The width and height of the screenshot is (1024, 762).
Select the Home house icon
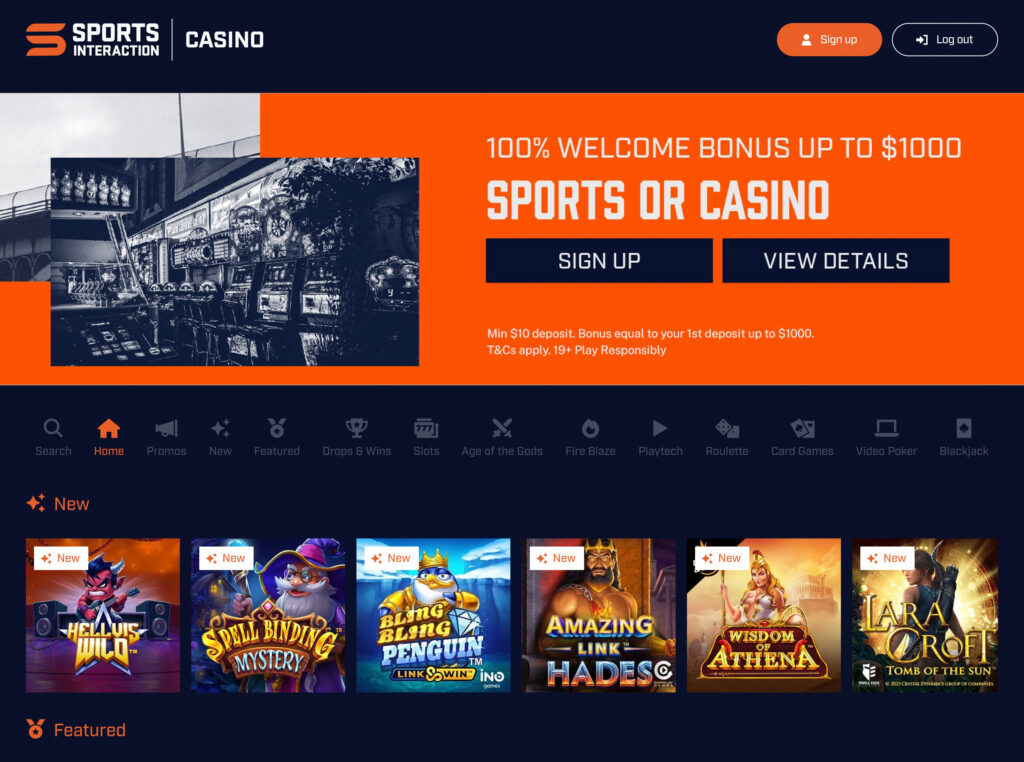pos(108,428)
